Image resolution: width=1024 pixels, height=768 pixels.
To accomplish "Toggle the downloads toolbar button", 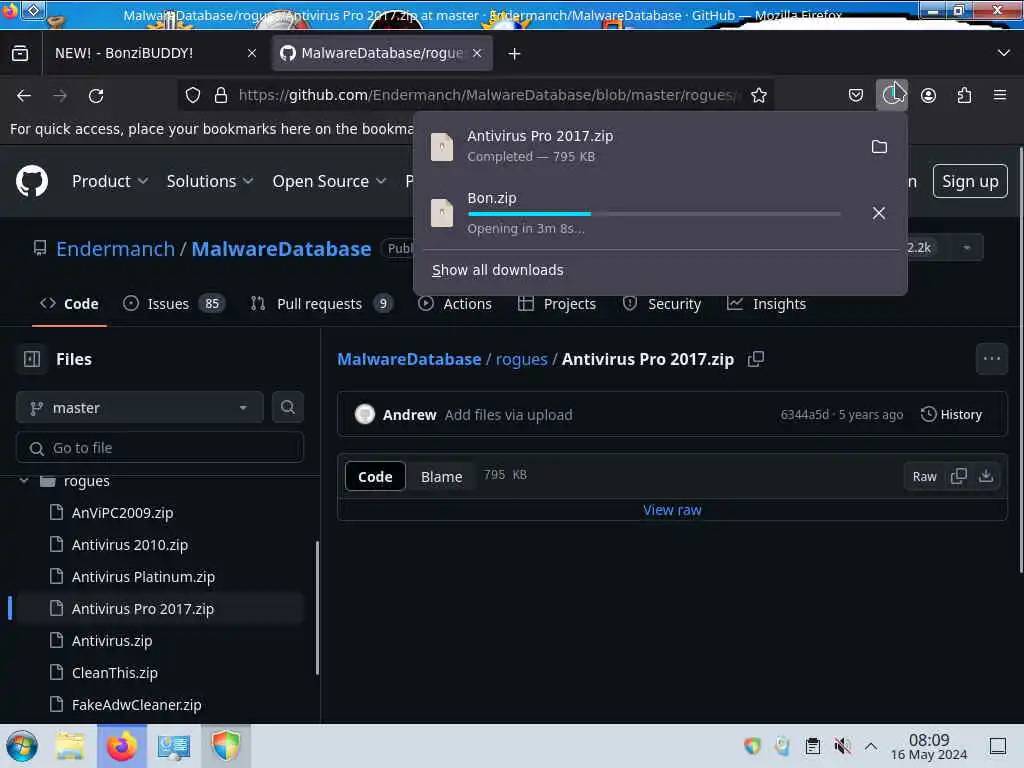I will point(891,95).
